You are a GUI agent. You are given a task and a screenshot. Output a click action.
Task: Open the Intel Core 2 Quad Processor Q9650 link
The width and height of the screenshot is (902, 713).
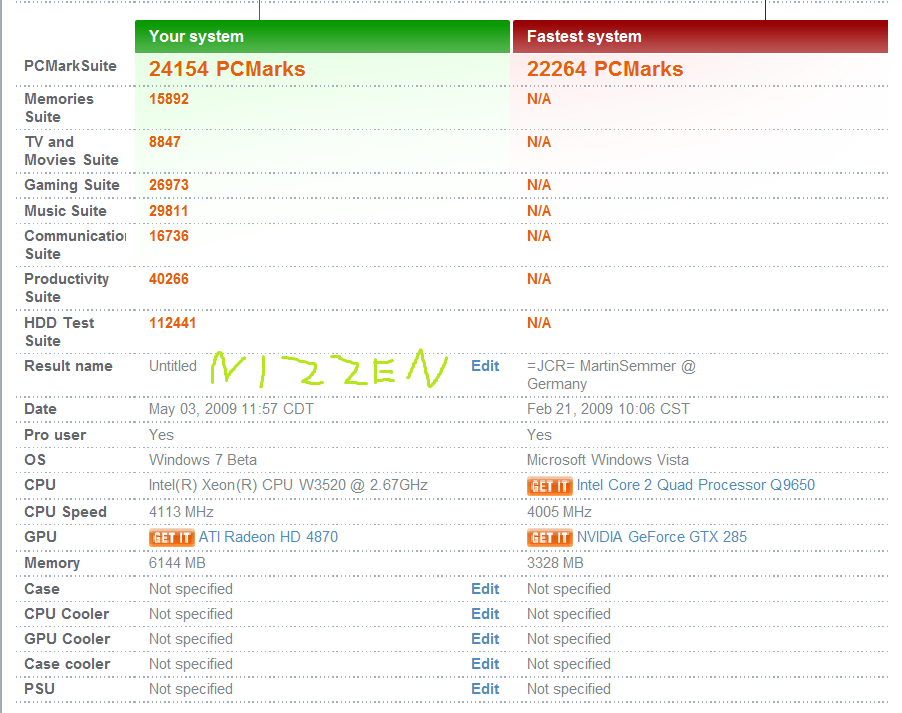point(695,485)
